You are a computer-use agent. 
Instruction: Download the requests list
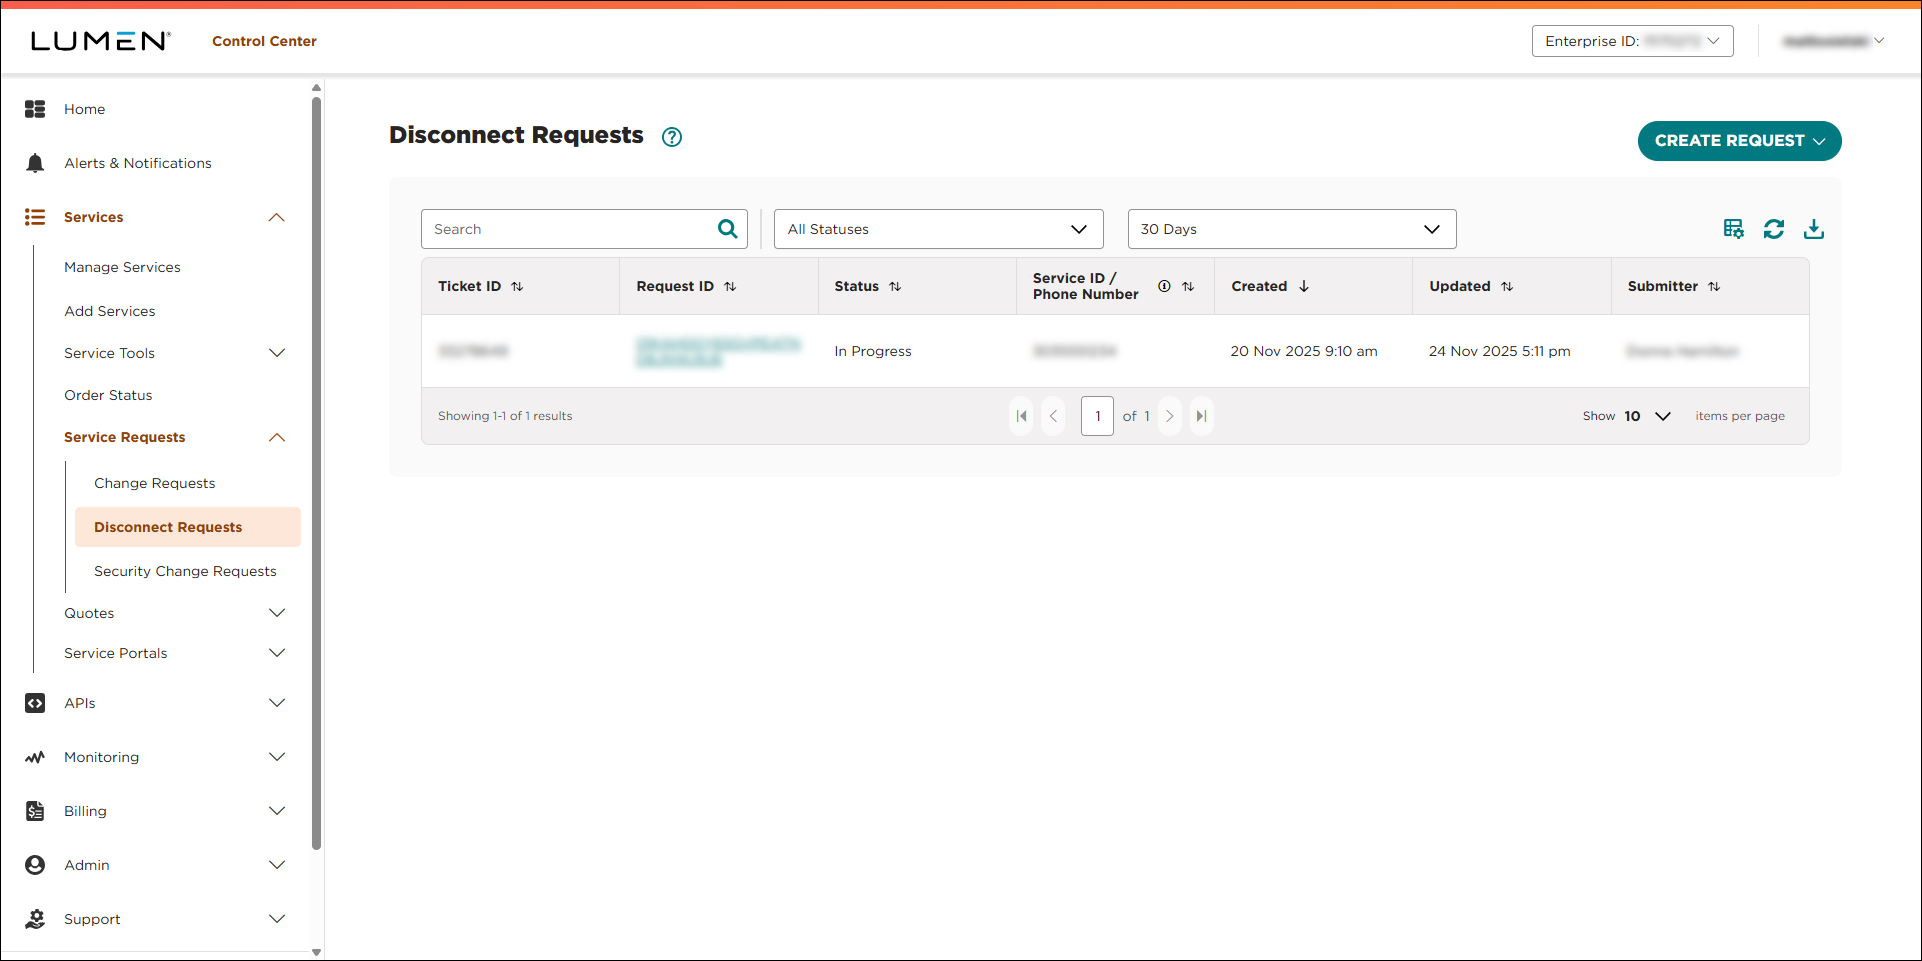pos(1813,229)
